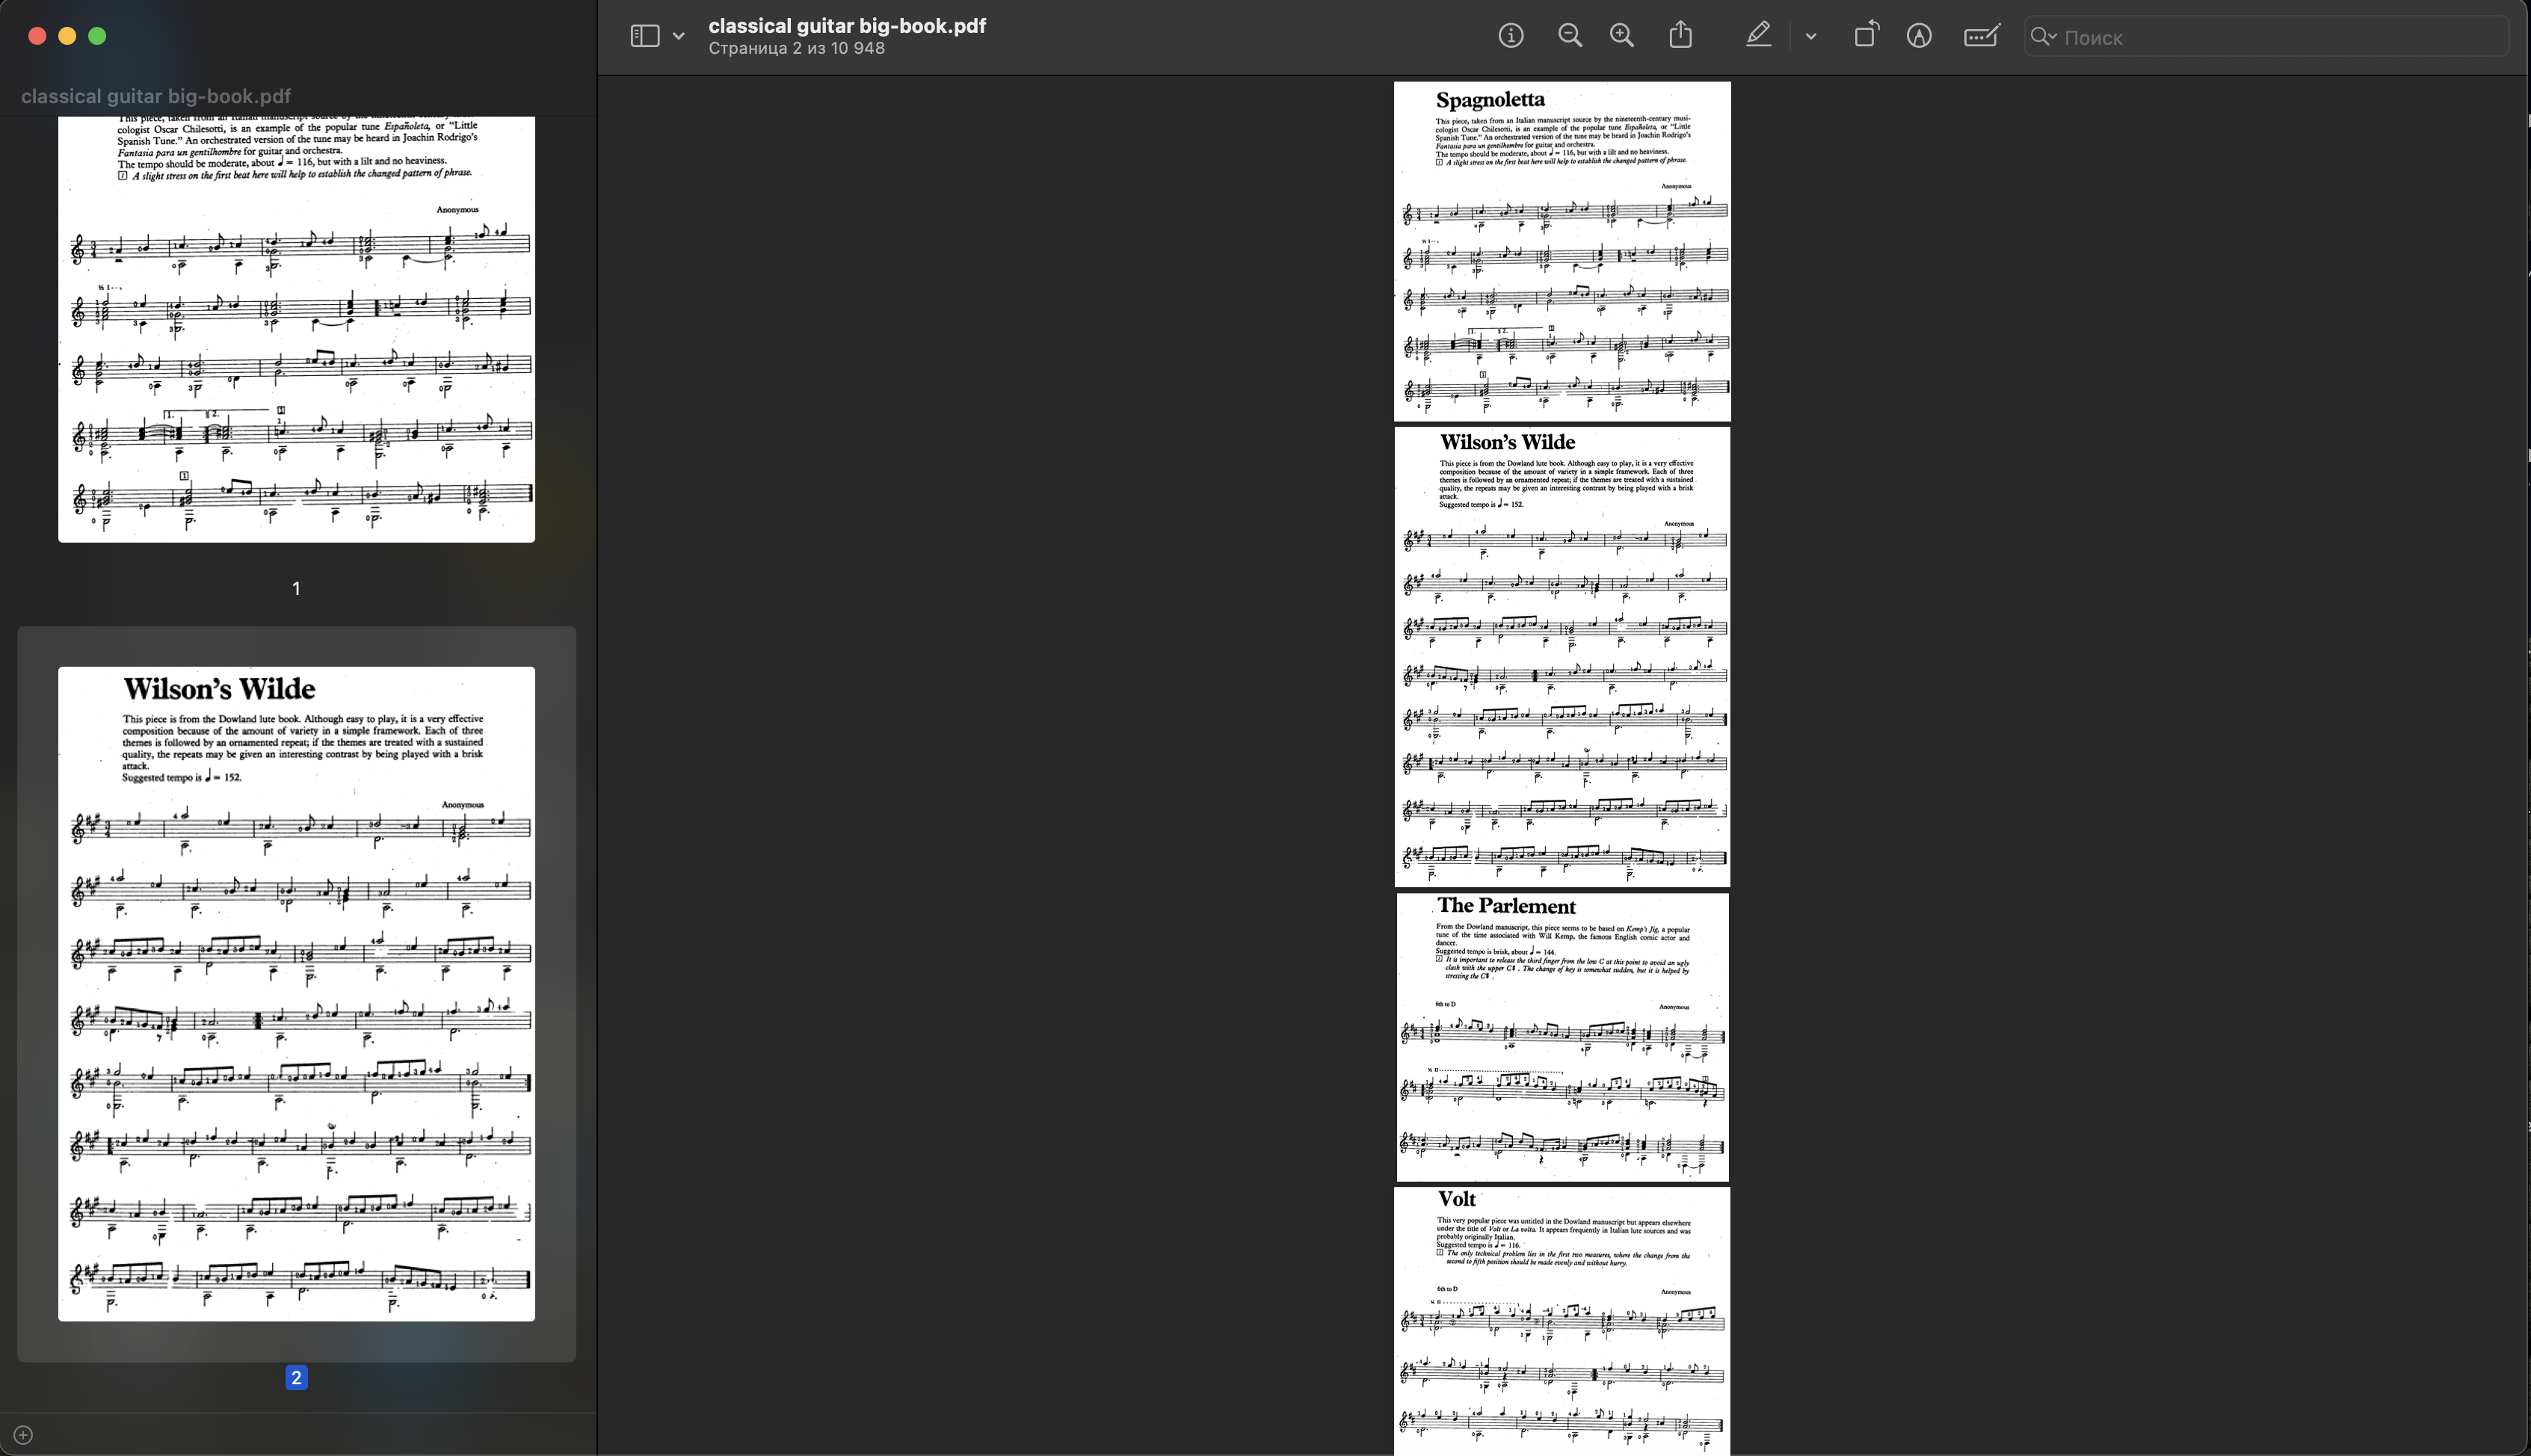This screenshot has height=1456, width=2531.
Task: Open the form filling tool
Action: 1981,36
